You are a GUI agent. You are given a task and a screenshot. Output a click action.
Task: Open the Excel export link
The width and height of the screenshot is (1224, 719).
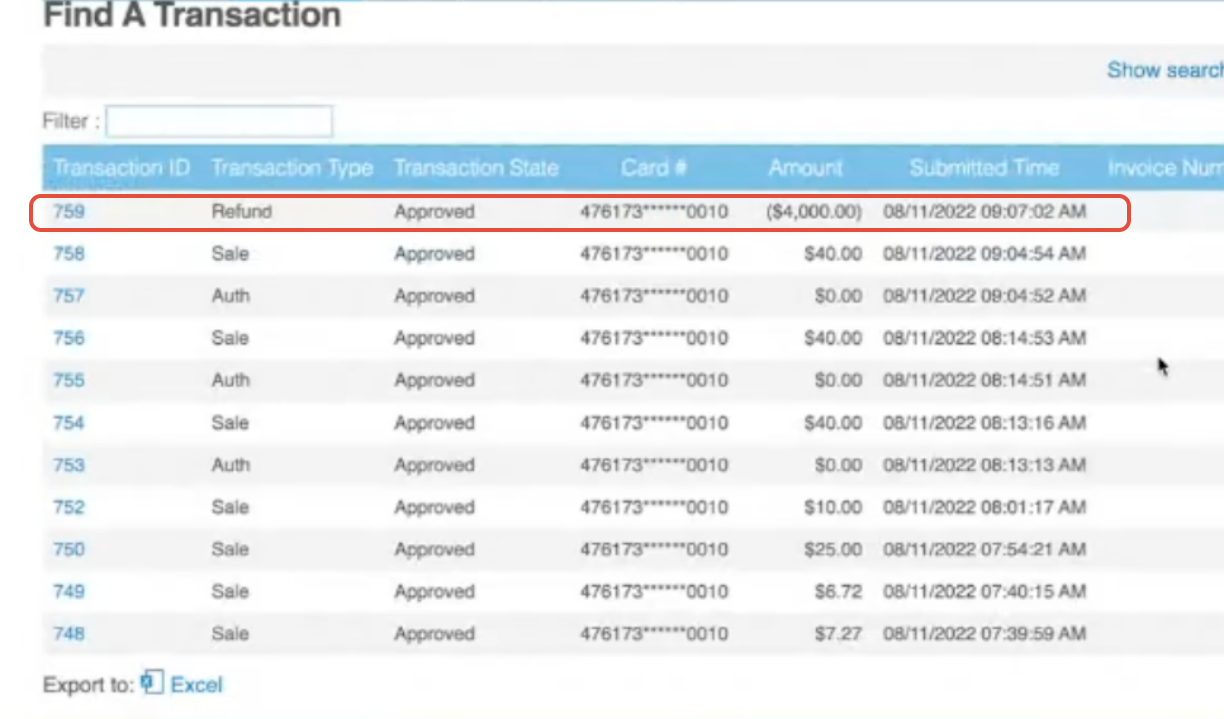pos(196,685)
